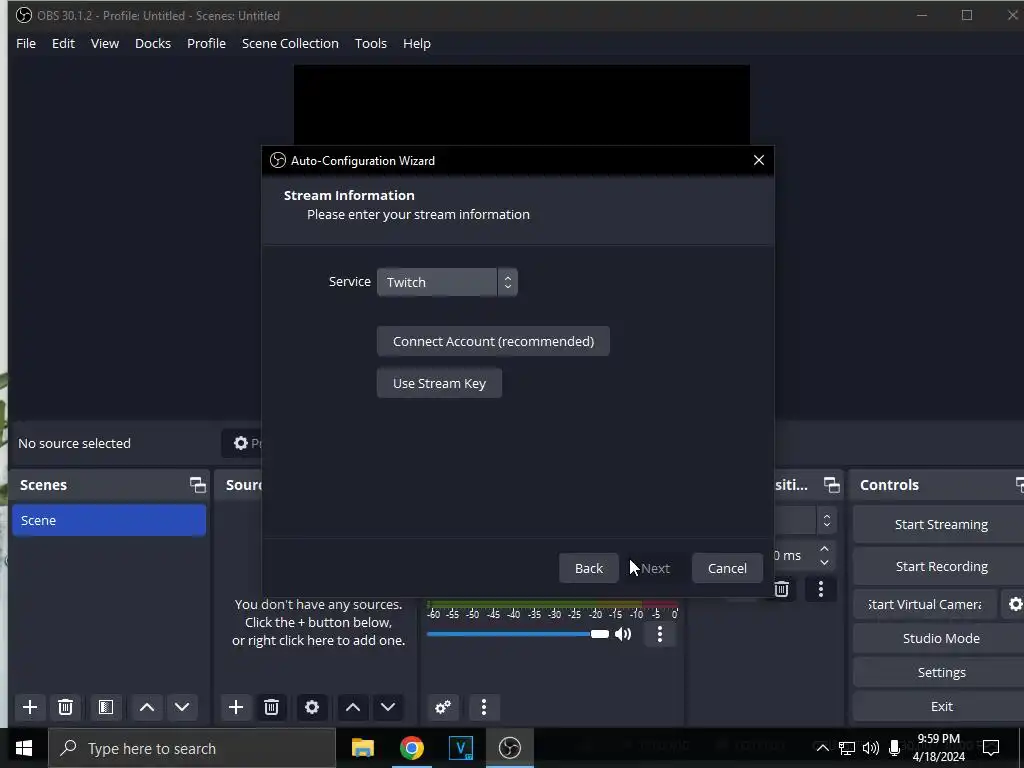The width and height of the screenshot is (1024, 768).
Task: Add a source with plus icon
Action: (236, 707)
